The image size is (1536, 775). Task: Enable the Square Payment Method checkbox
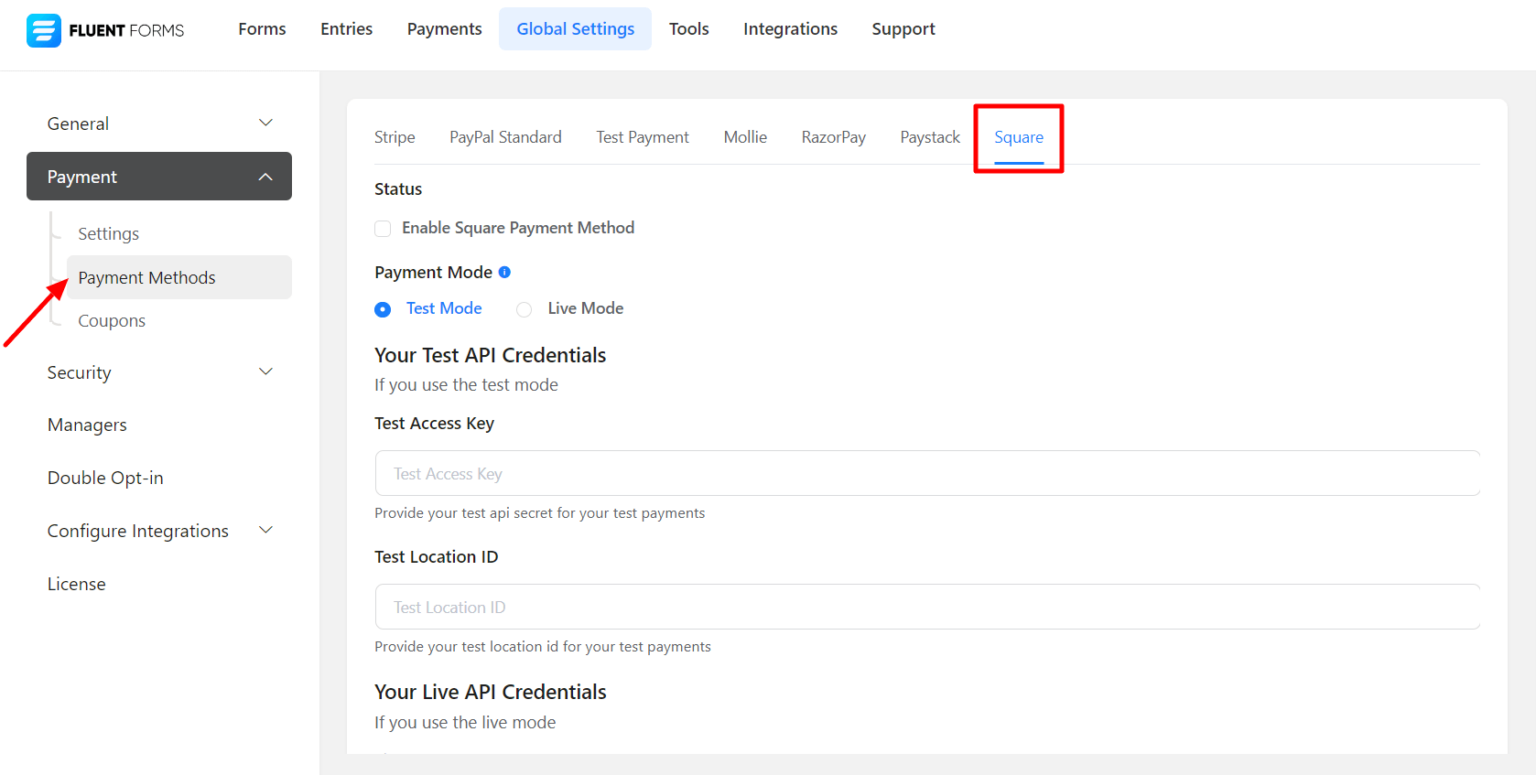(x=383, y=228)
